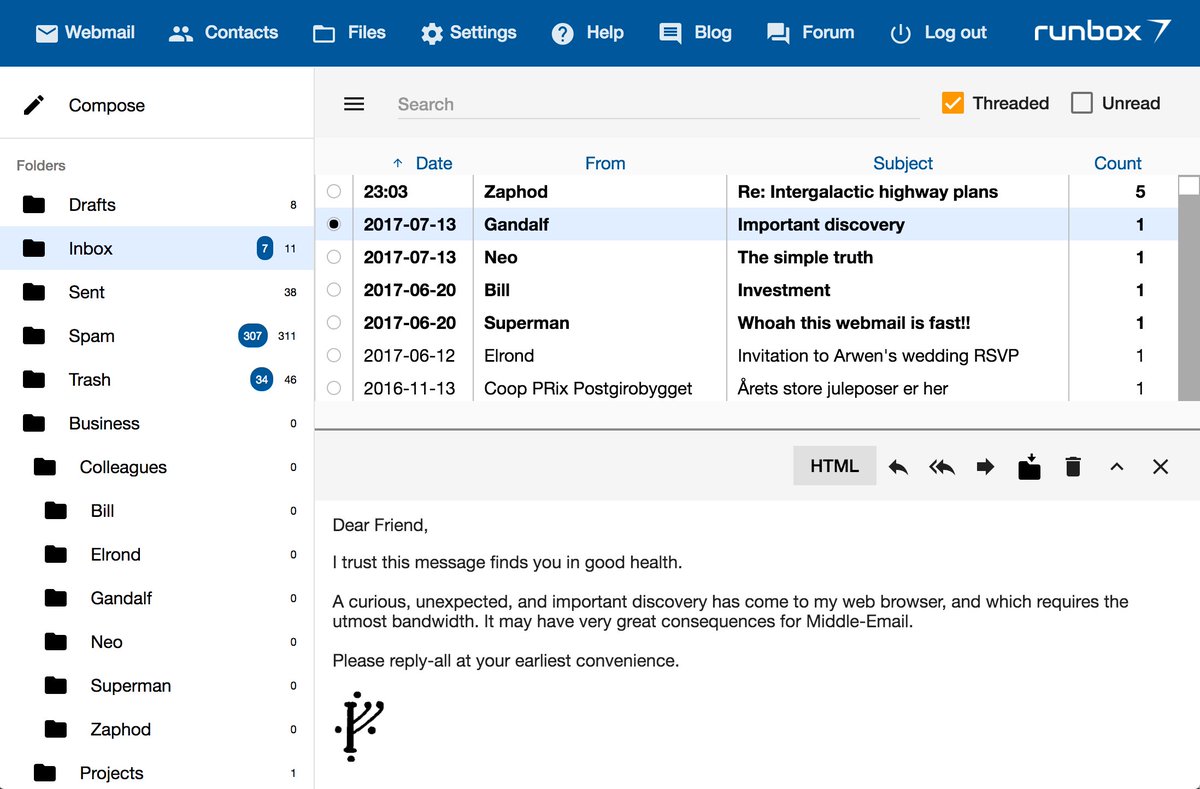Click the Reply arrow icon
The image size is (1200, 789).
coord(898,467)
